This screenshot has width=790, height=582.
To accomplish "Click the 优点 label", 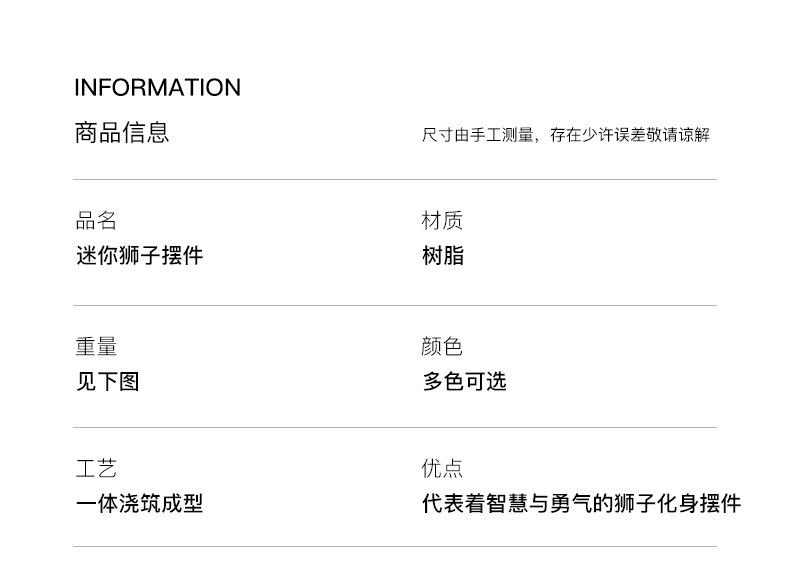I will [x=442, y=469].
